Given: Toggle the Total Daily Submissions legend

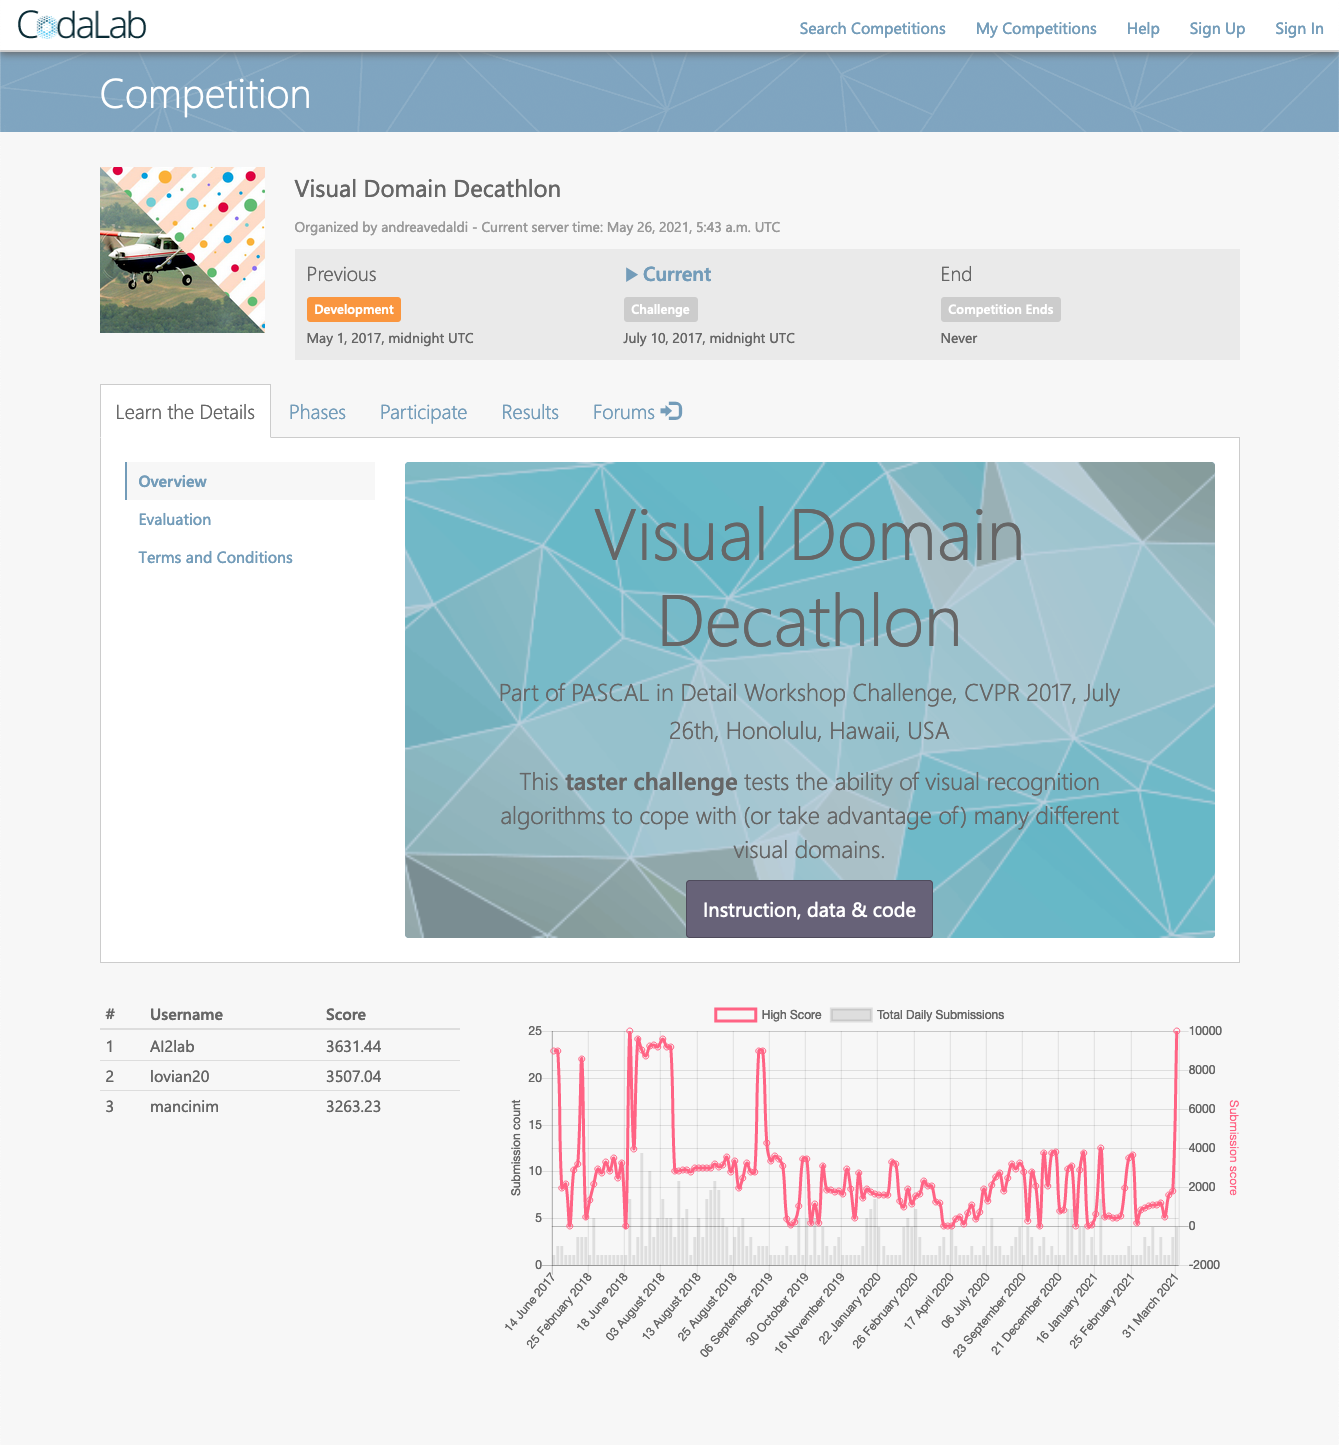Looking at the screenshot, I should [x=851, y=1014].
